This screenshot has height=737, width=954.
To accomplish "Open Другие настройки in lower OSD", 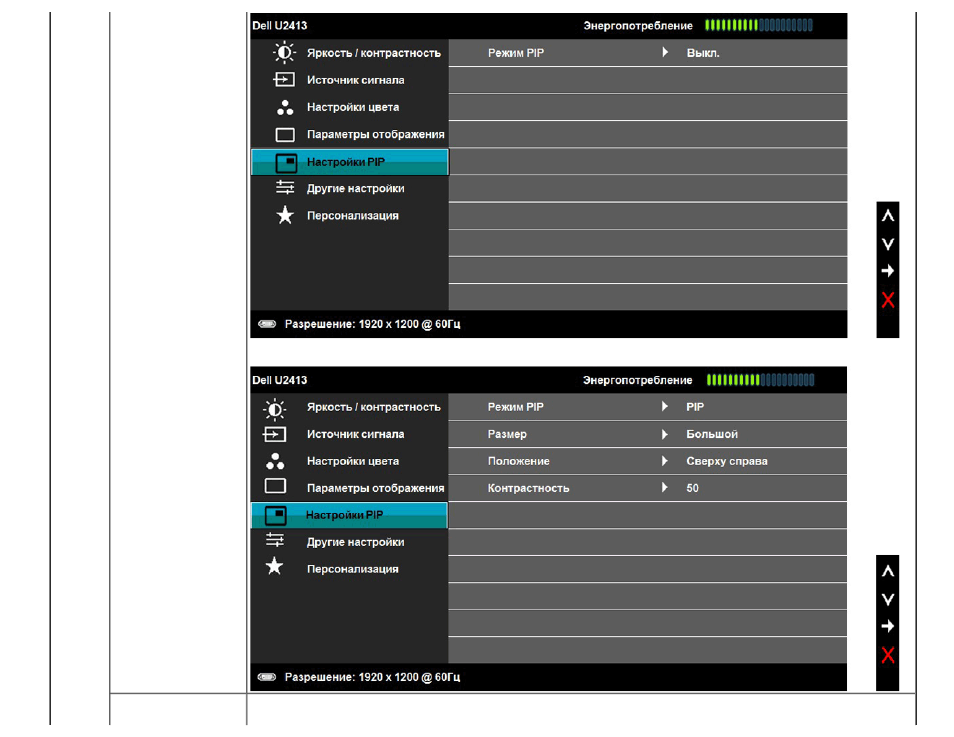I will tap(355, 542).
